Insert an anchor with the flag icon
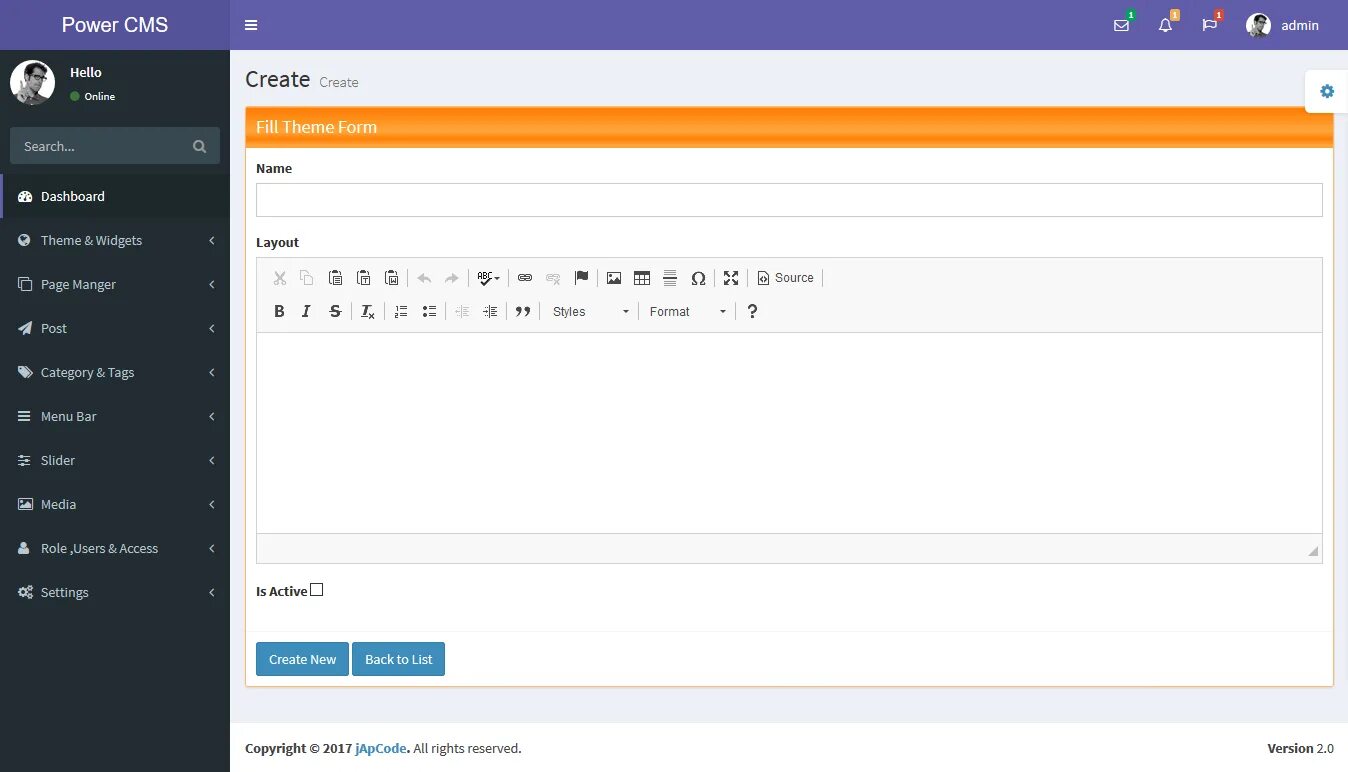This screenshot has width=1348, height=772. click(x=581, y=278)
